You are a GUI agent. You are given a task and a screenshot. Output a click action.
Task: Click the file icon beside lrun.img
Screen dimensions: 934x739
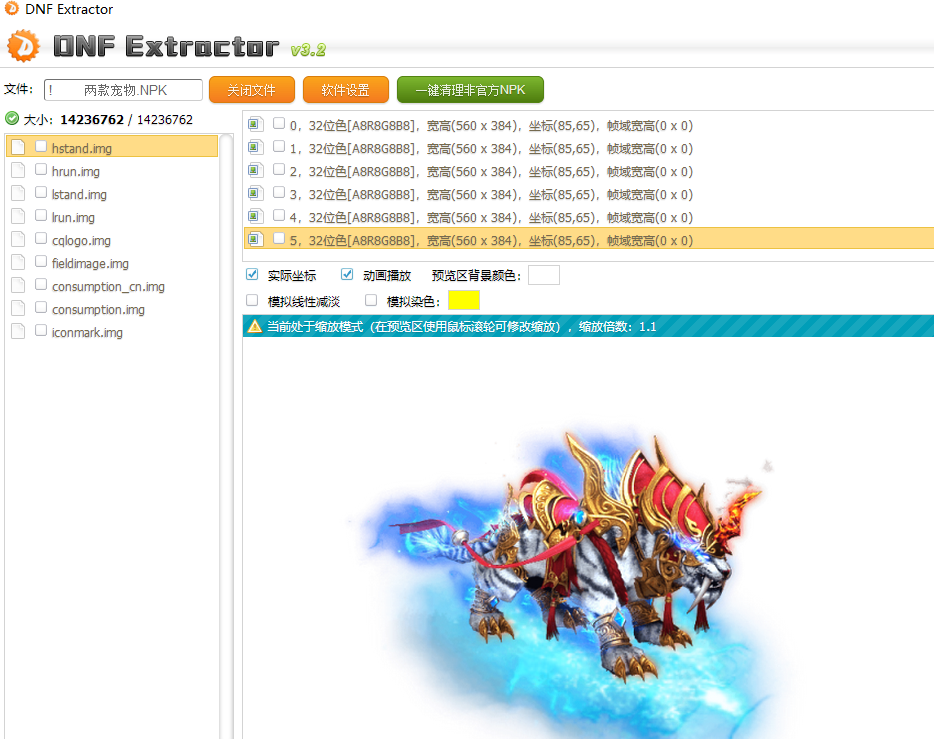pos(18,216)
